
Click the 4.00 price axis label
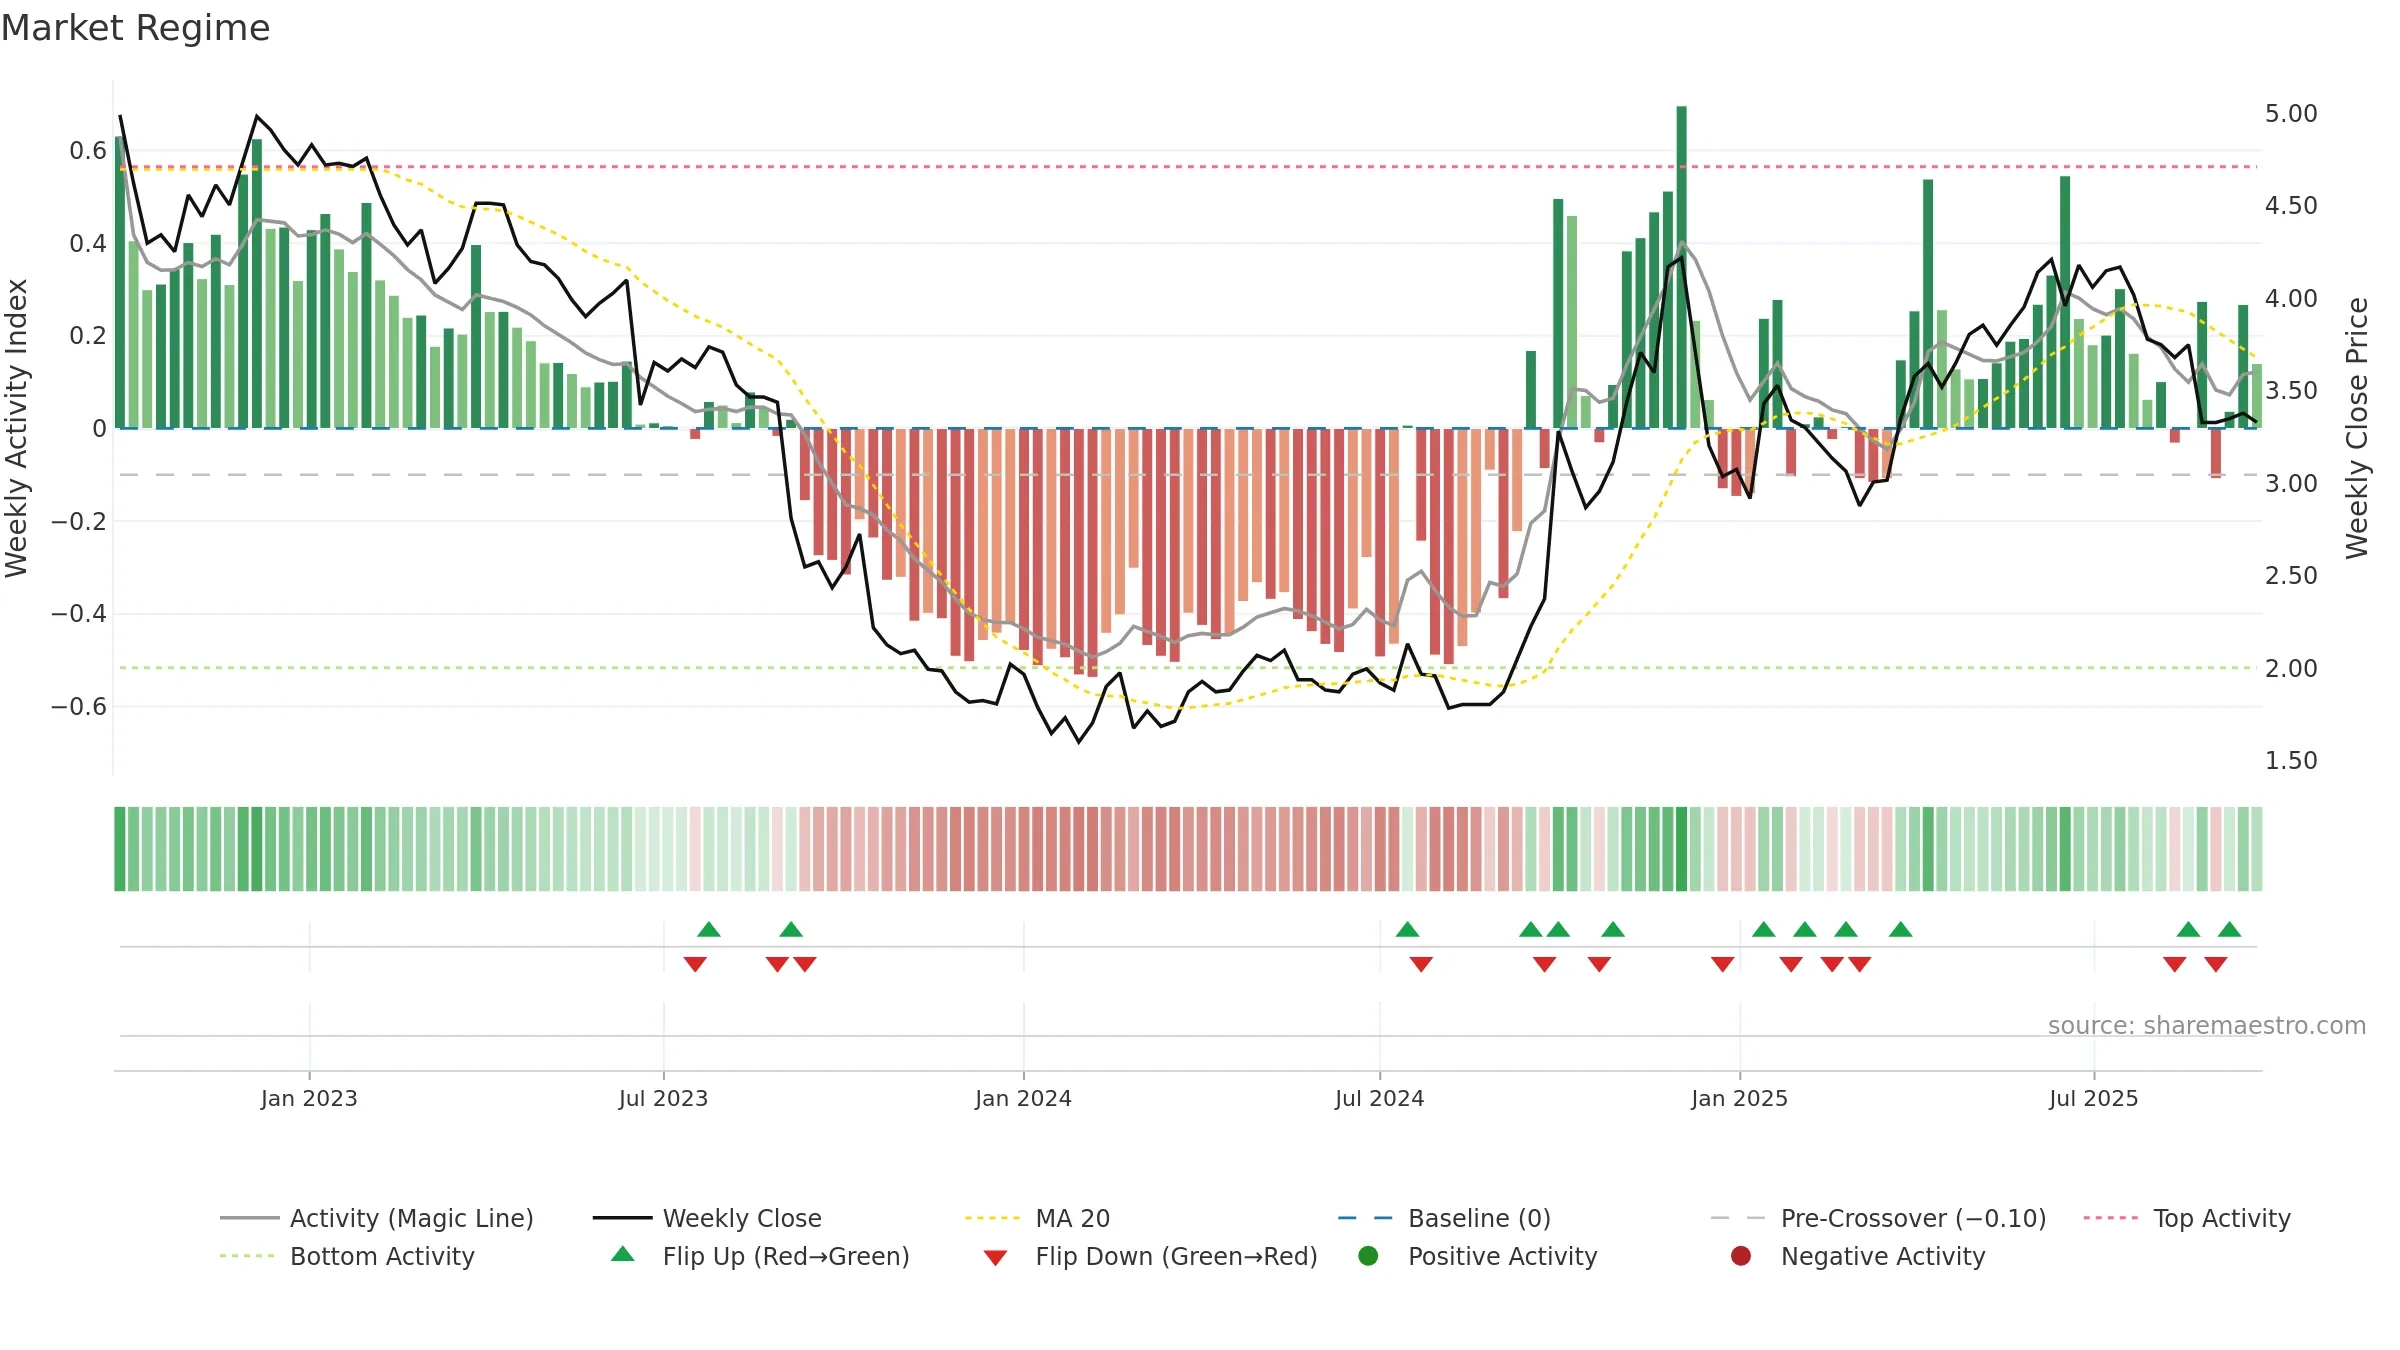(2291, 298)
